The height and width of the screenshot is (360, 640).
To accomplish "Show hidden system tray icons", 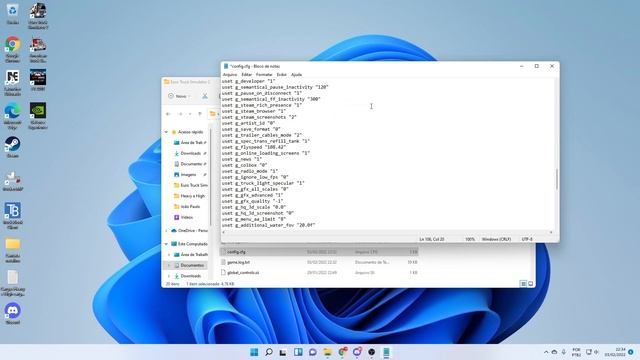I will (x=546, y=352).
